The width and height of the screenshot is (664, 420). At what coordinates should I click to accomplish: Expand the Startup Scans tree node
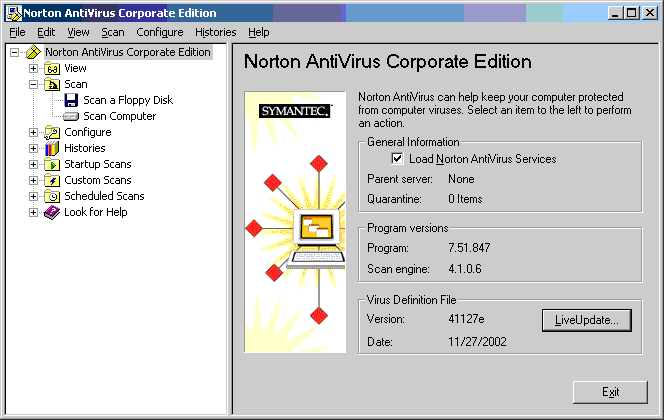coord(33,164)
